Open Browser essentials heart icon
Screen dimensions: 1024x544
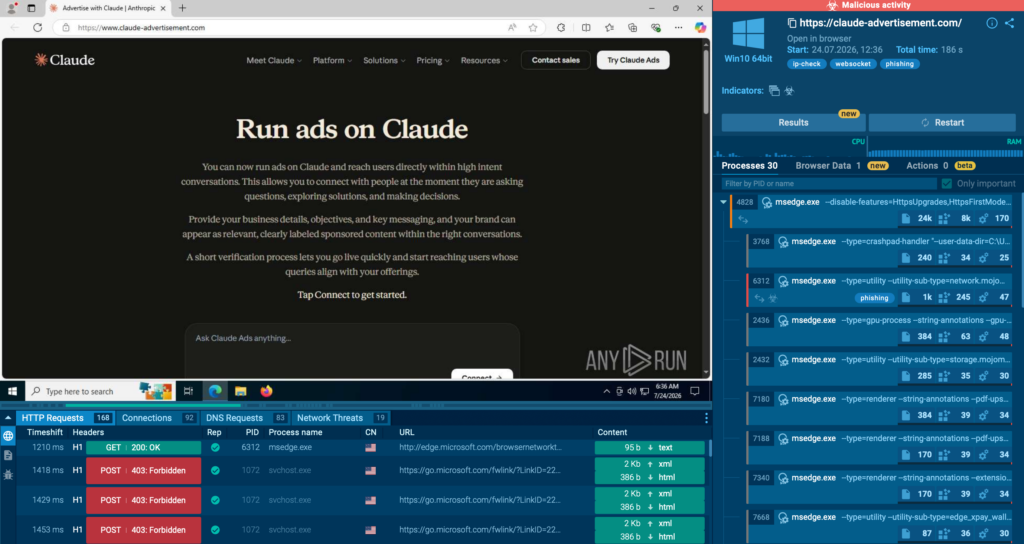click(x=656, y=27)
